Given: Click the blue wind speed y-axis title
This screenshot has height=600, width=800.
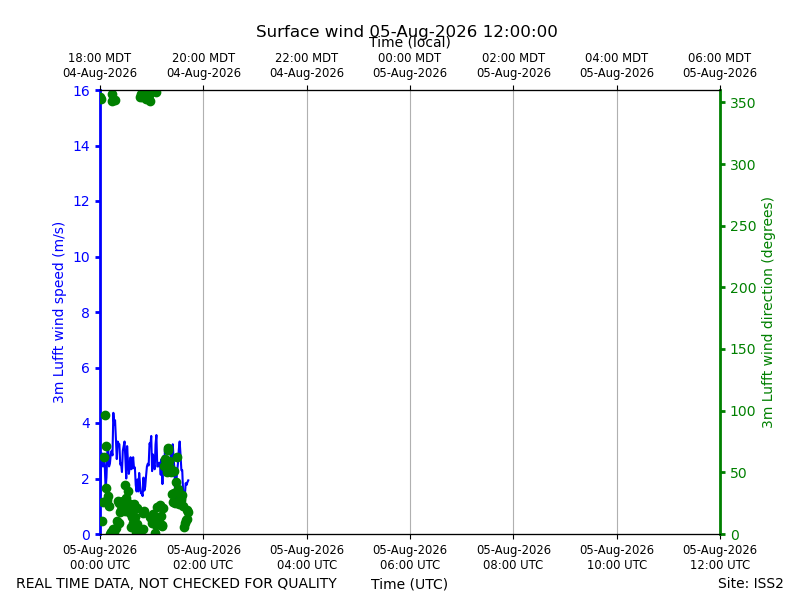Looking at the screenshot, I should pyautogui.click(x=58, y=312).
